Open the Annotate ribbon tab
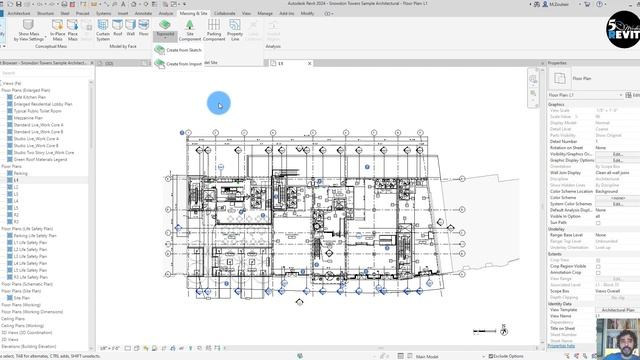Viewport: 640px width, 360px height. click(x=143, y=13)
